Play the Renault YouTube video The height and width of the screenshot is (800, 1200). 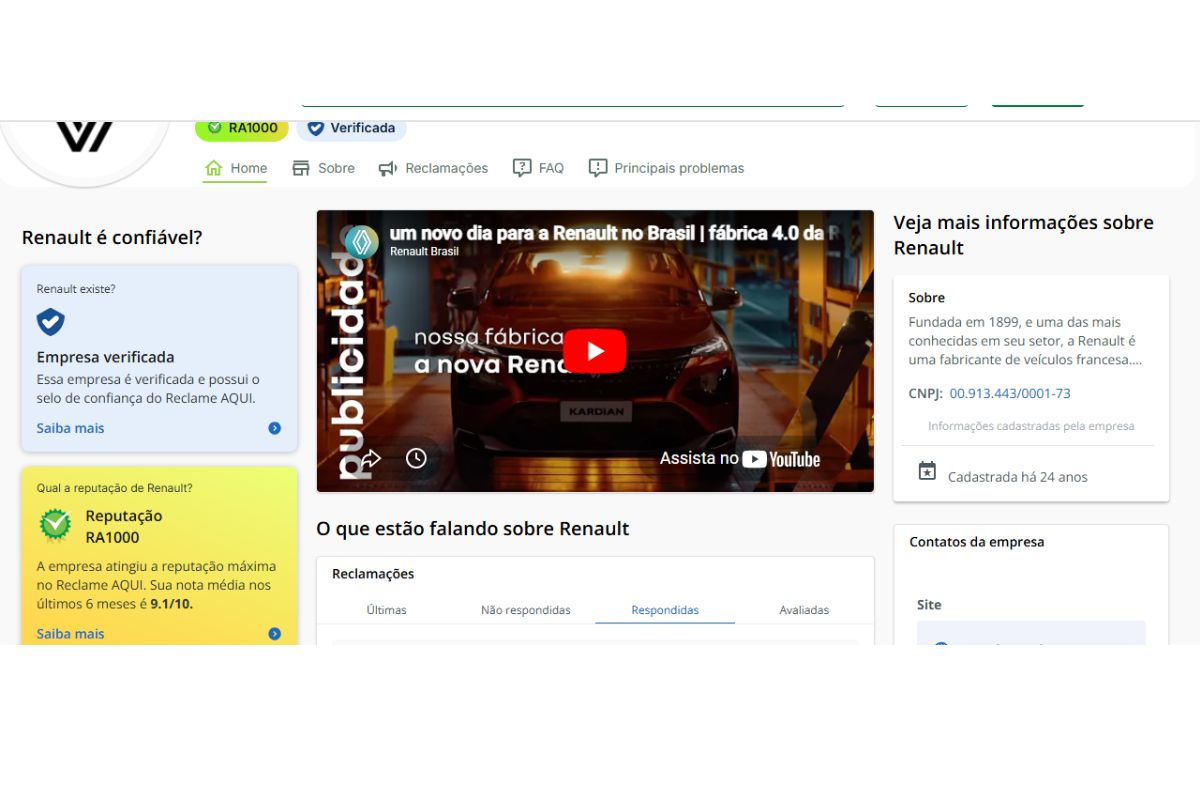pos(594,351)
